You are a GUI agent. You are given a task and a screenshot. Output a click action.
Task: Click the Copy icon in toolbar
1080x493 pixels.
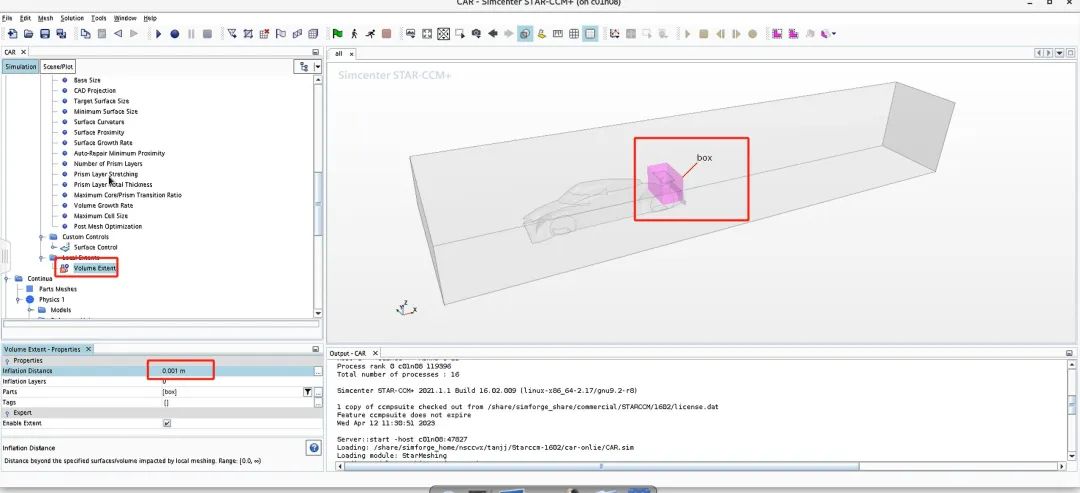pos(85,34)
